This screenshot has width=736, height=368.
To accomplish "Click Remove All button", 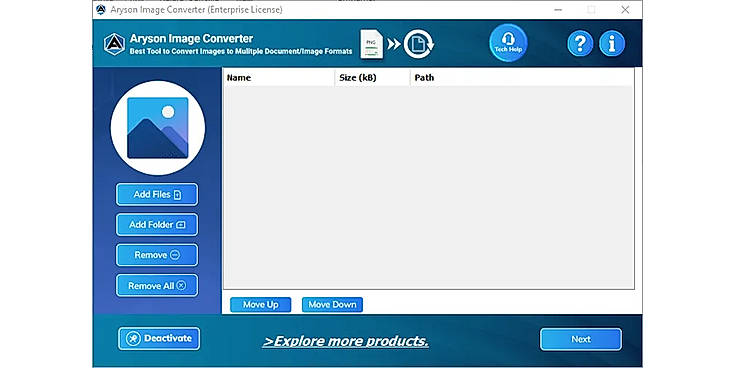I will [157, 285].
